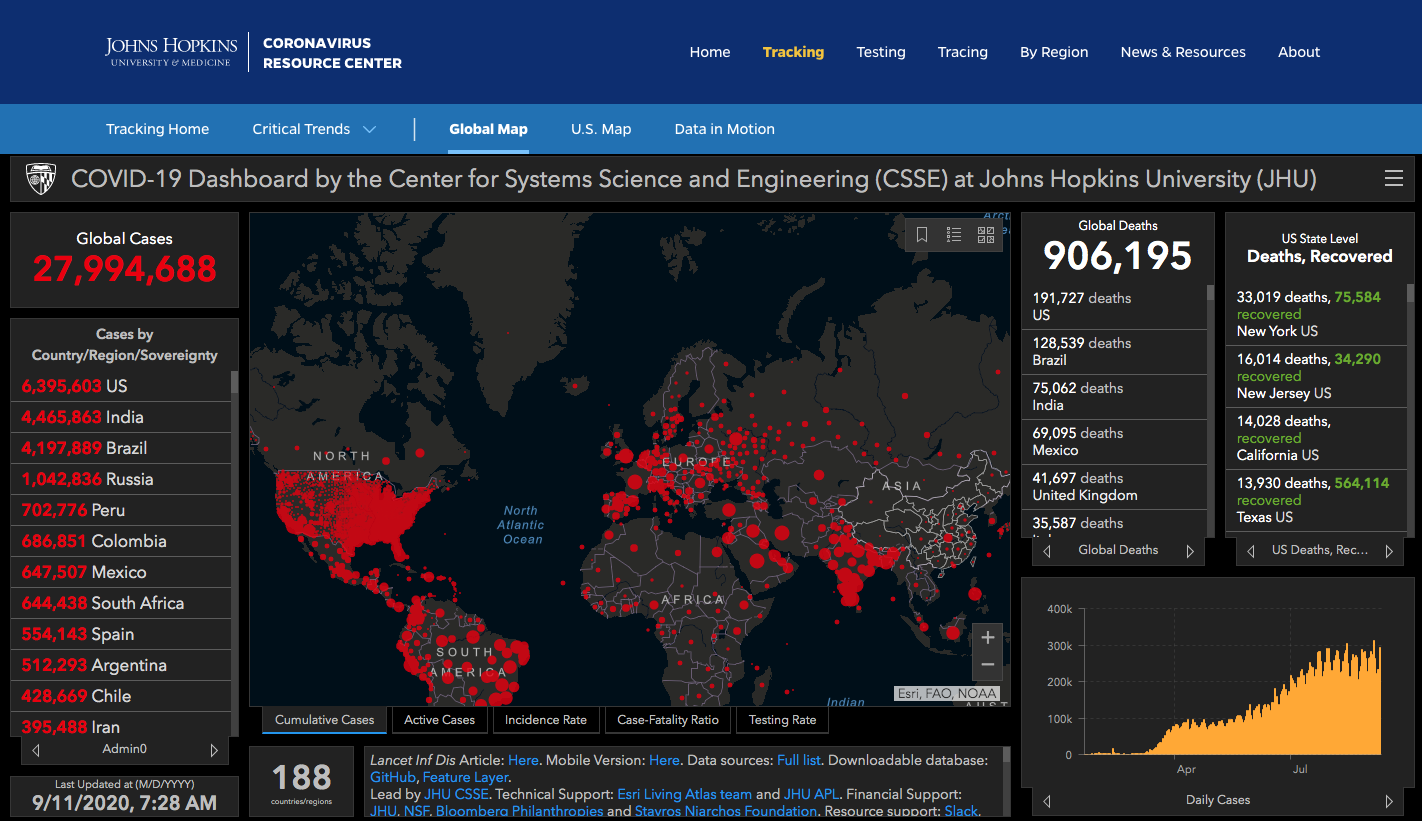Open the dashboard hamburger menu
This screenshot has height=821, width=1422.
tap(1393, 179)
